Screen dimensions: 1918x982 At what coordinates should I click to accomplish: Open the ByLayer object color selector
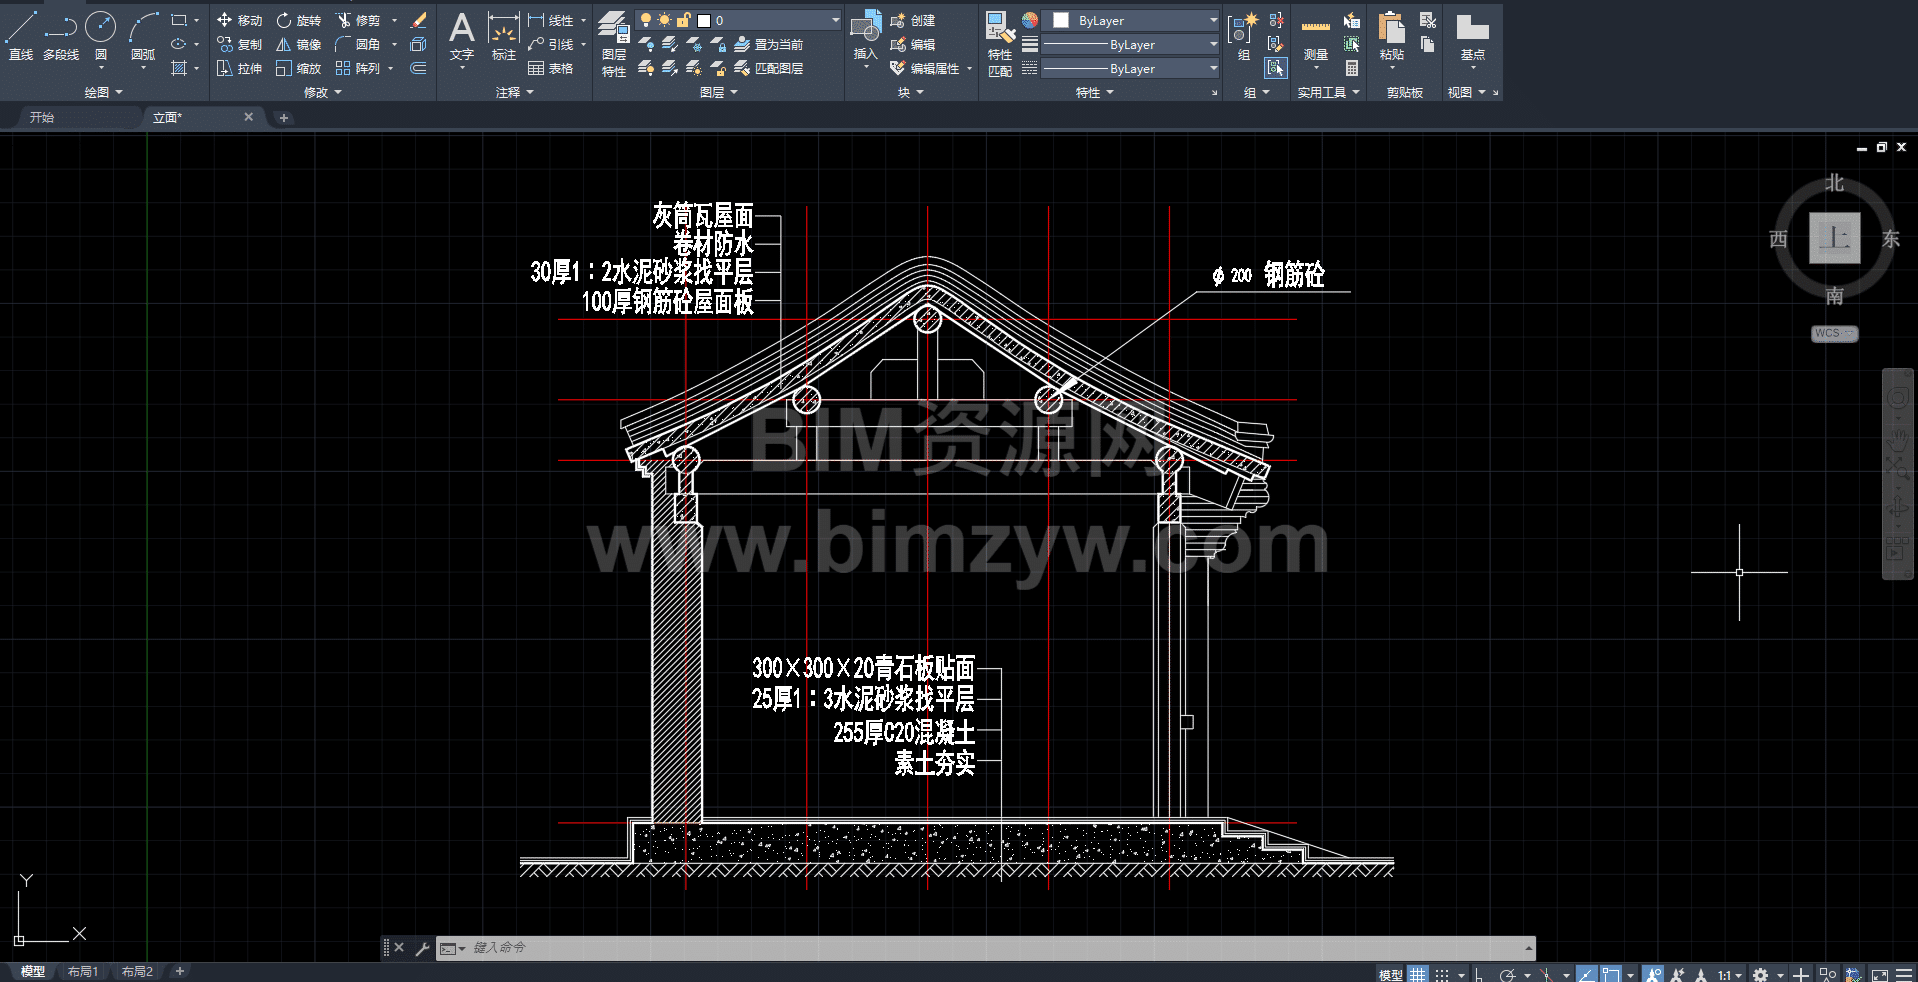coord(1130,20)
